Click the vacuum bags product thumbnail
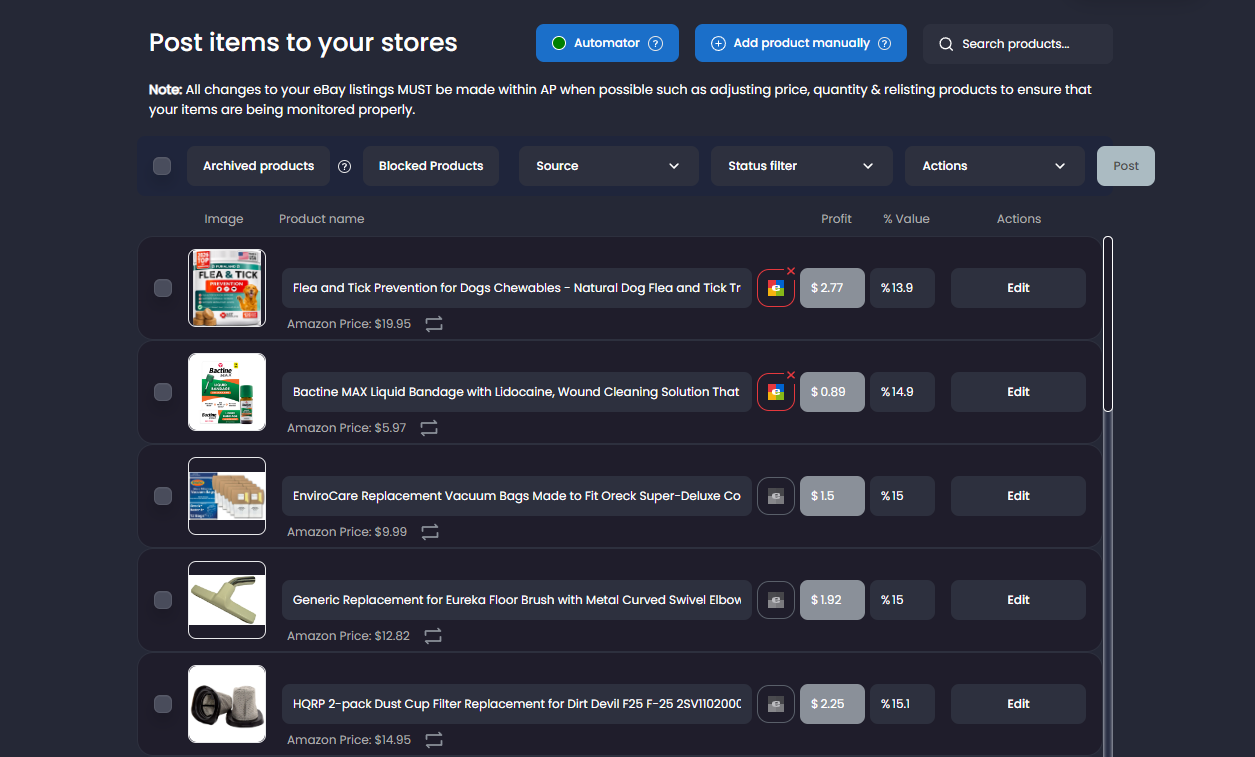This screenshot has width=1255, height=757. 227,496
